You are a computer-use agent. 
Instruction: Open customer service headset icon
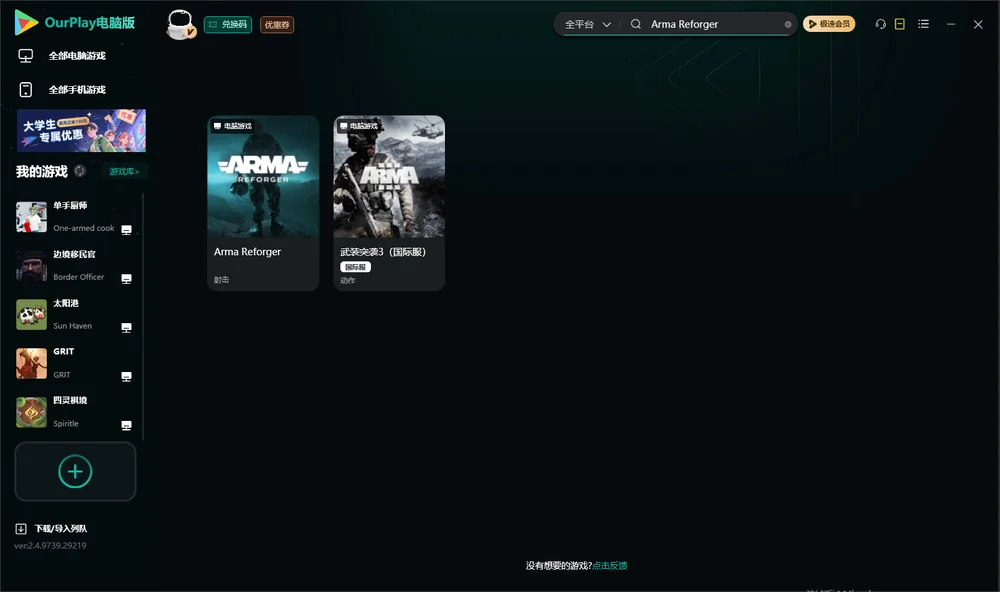[x=880, y=24]
